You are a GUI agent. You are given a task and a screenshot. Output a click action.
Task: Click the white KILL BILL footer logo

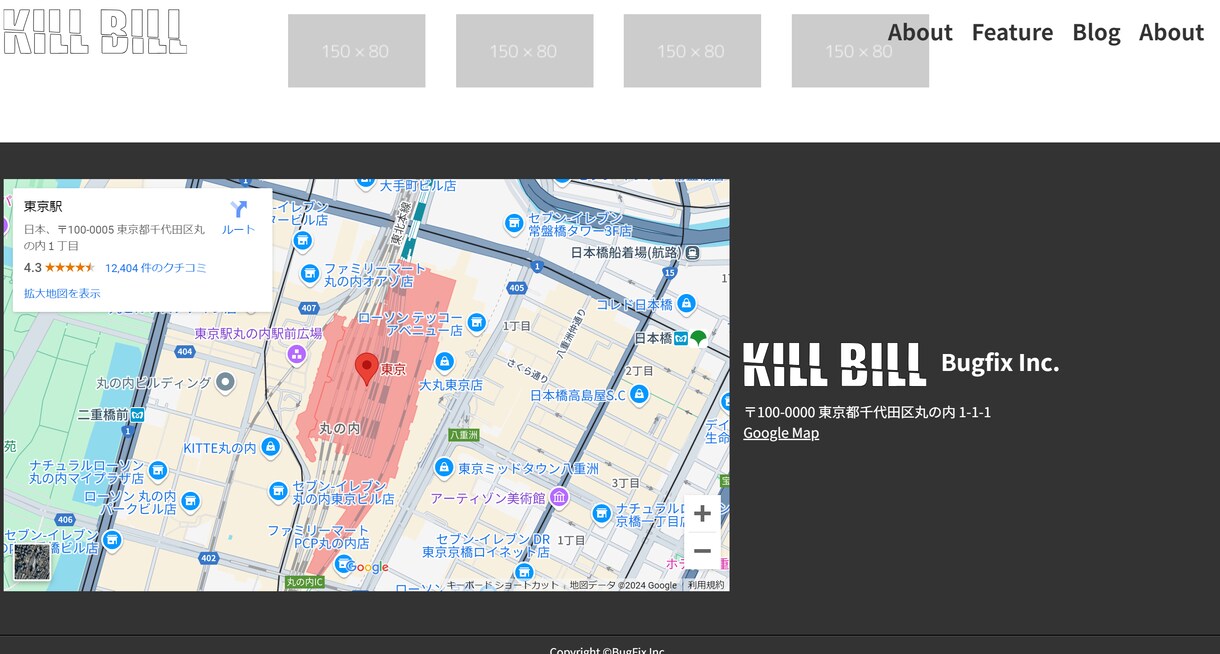click(x=835, y=364)
